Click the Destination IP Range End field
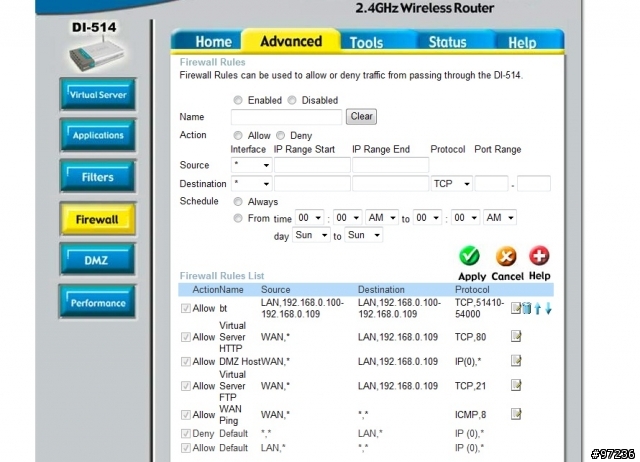640x462 pixels. (x=390, y=184)
